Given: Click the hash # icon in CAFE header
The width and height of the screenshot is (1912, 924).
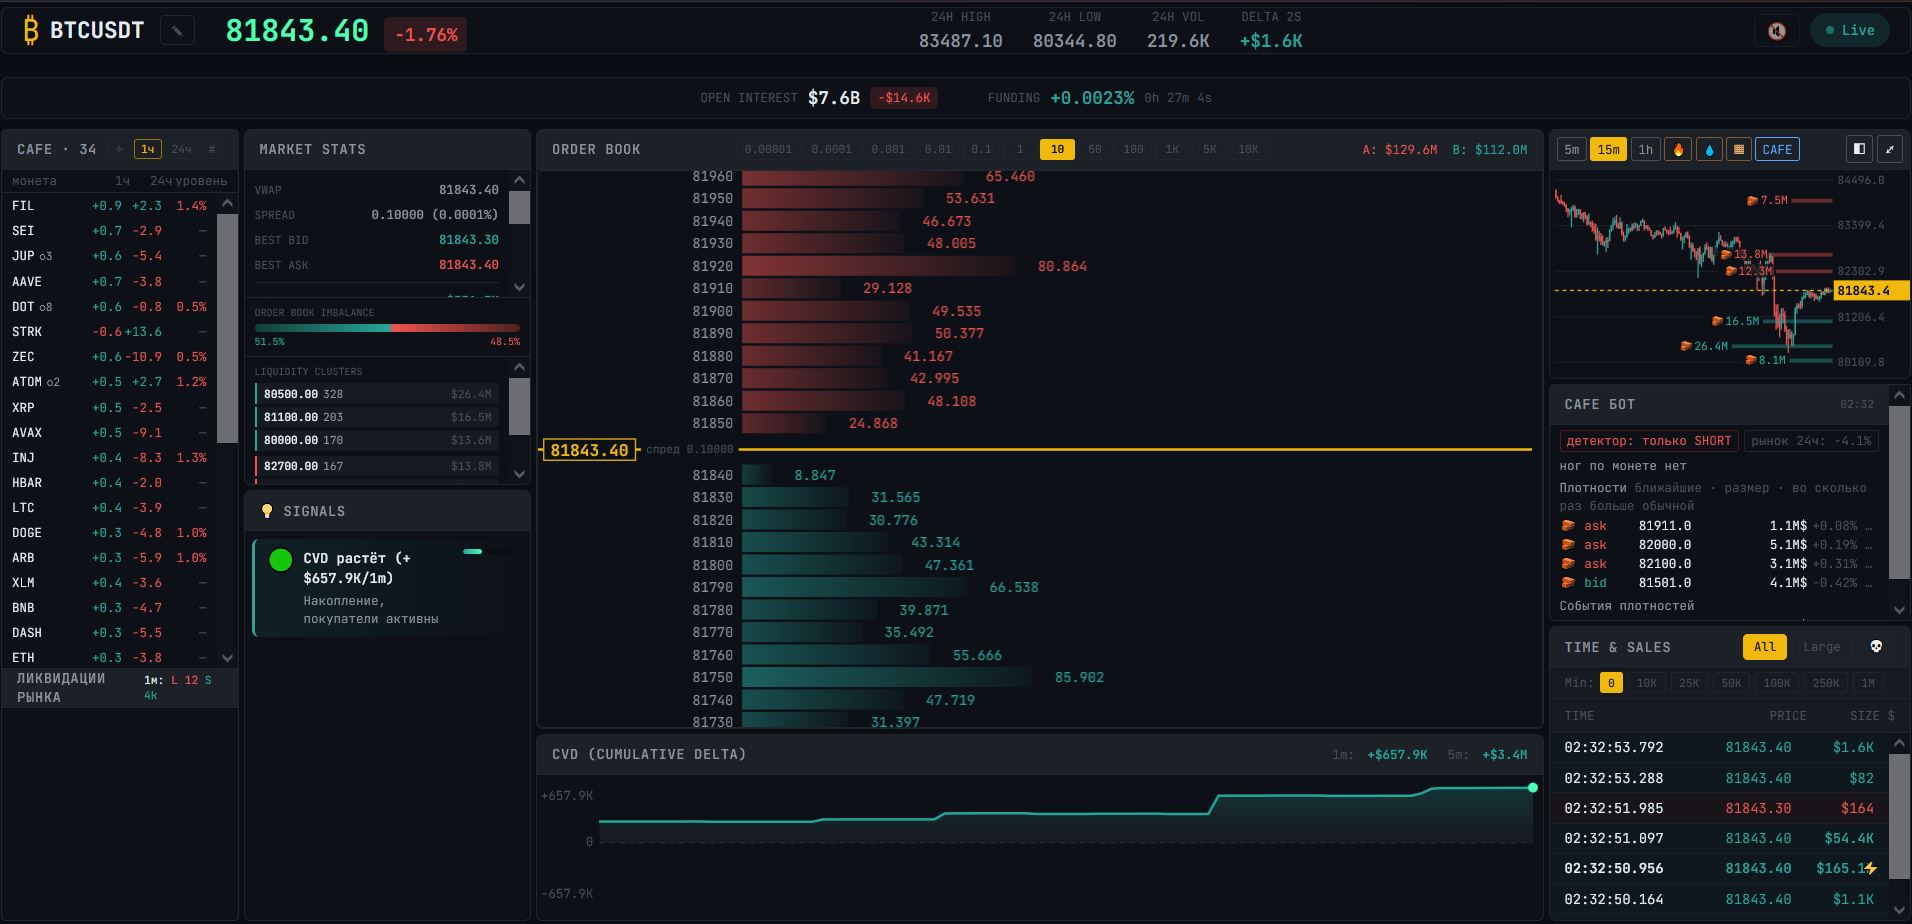Looking at the screenshot, I should 212,149.
